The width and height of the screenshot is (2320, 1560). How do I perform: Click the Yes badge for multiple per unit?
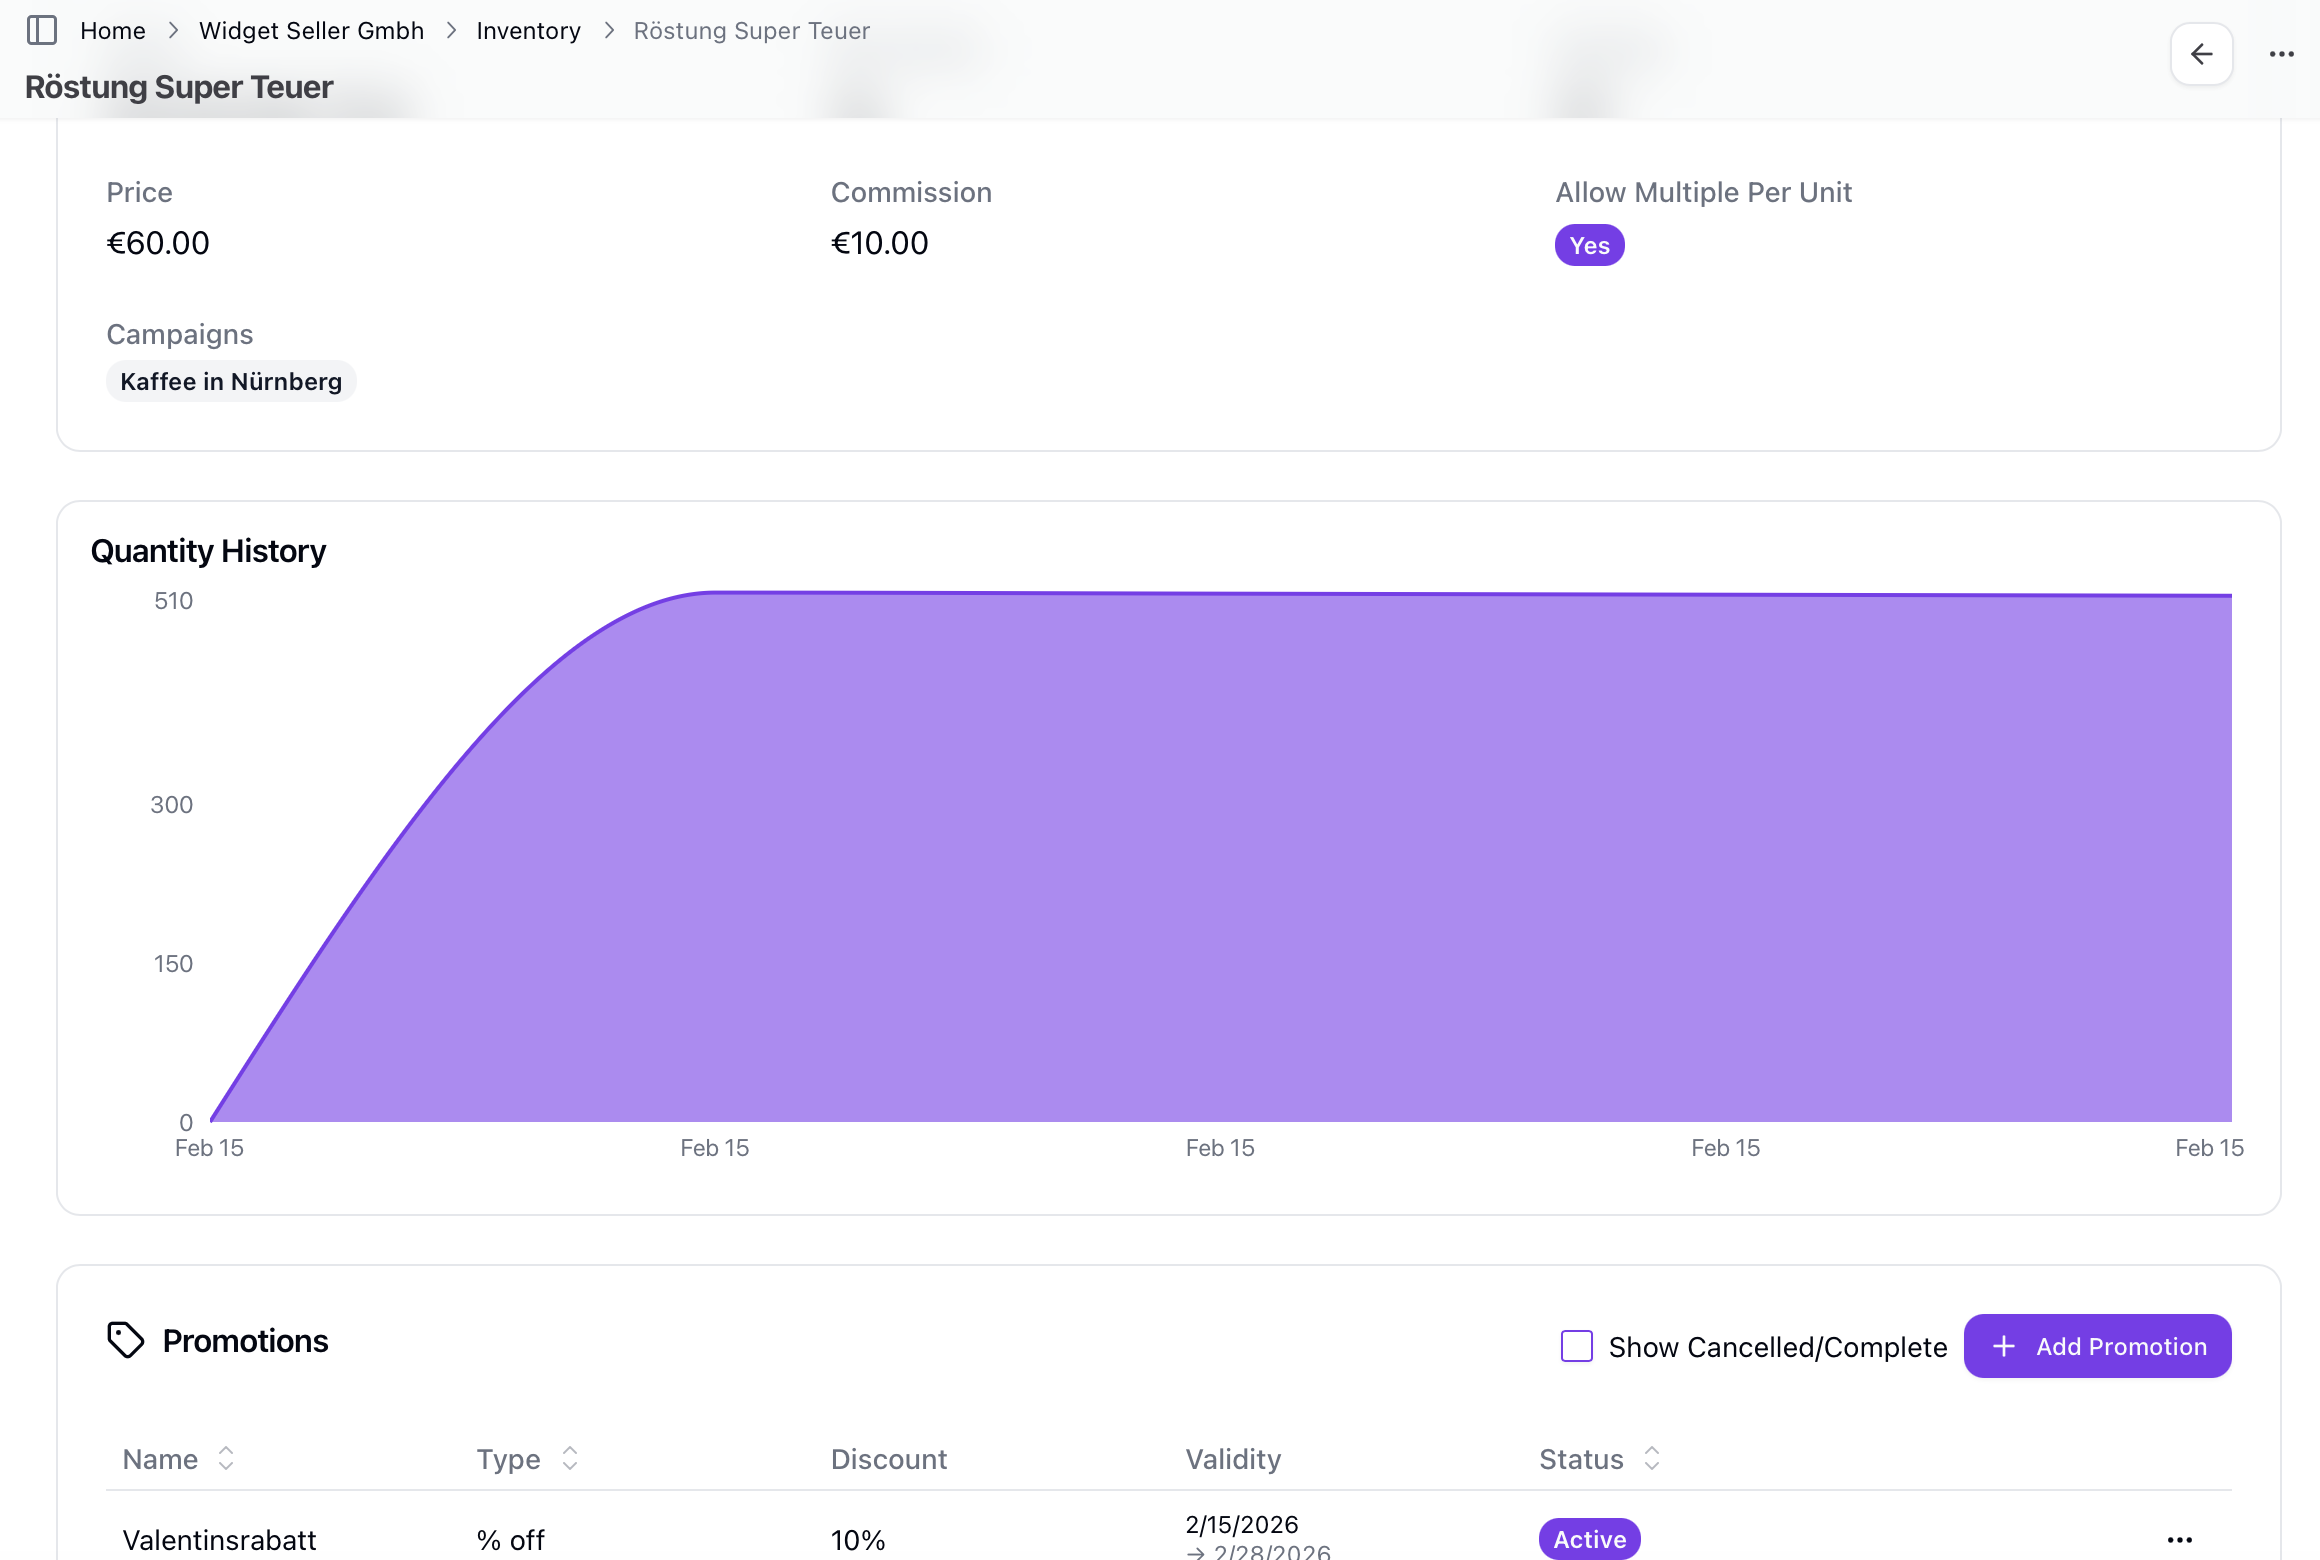pyautogui.click(x=1589, y=245)
